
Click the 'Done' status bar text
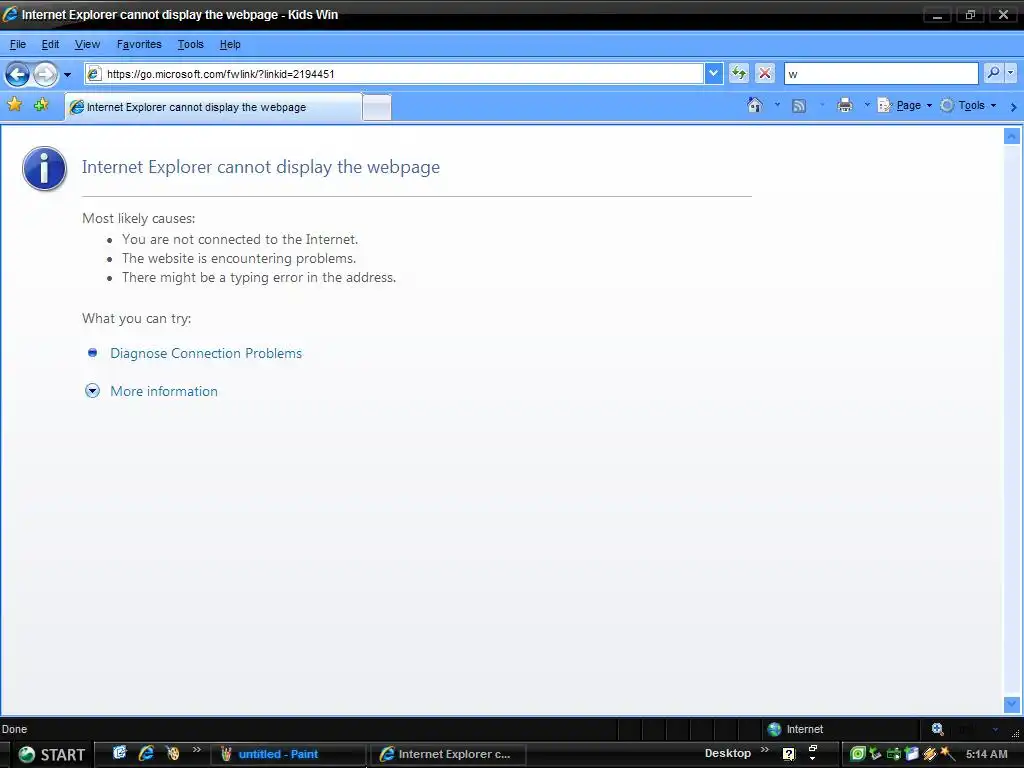click(x=14, y=729)
